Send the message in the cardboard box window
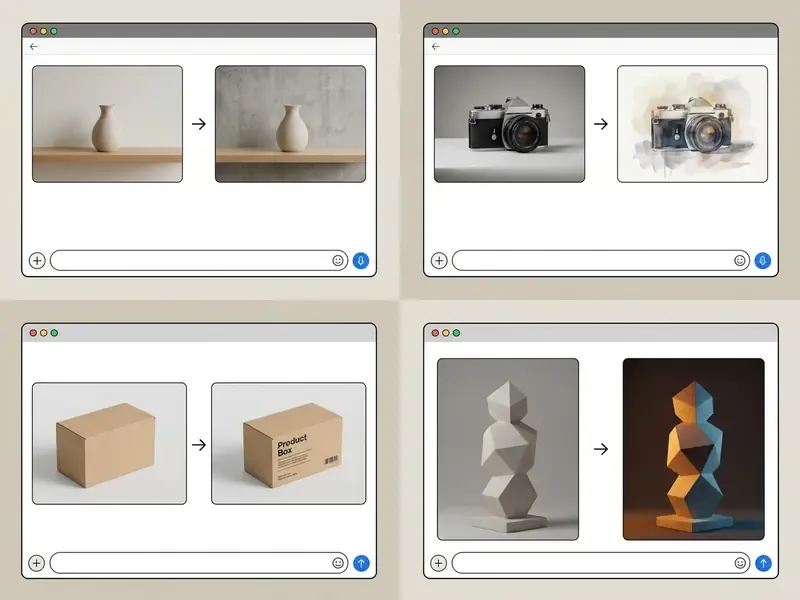The width and height of the screenshot is (800, 600). [361, 563]
